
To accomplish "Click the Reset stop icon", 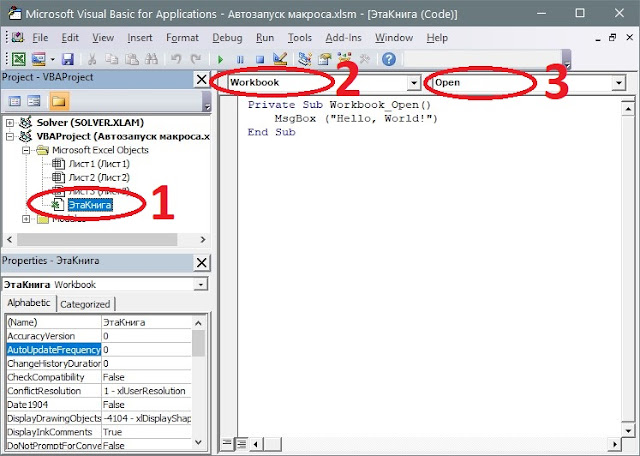I will pos(260,60).
